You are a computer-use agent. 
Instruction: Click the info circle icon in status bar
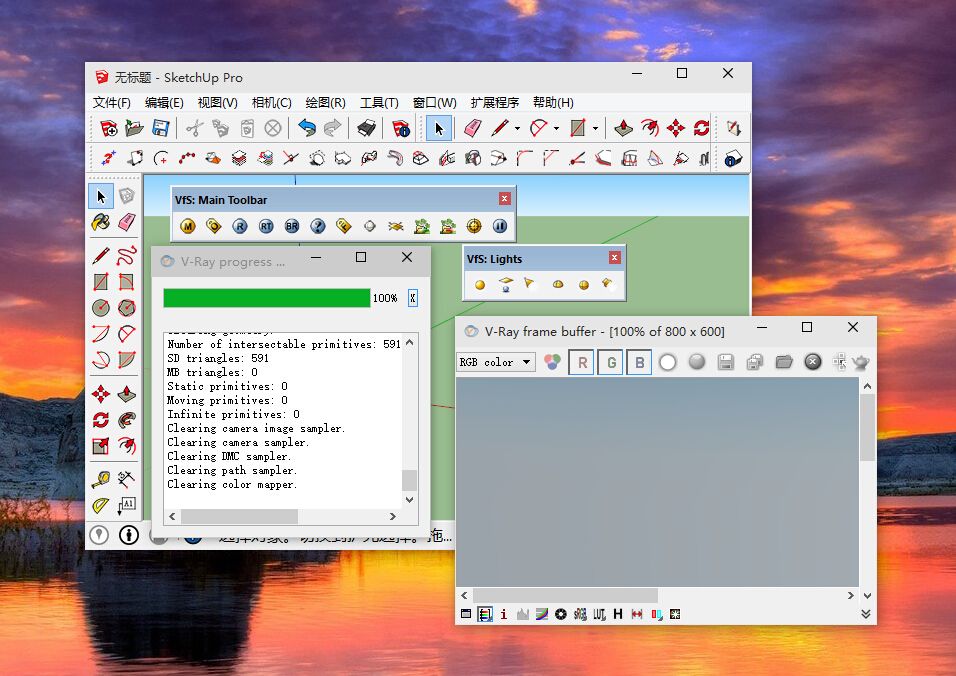point(129,535)
